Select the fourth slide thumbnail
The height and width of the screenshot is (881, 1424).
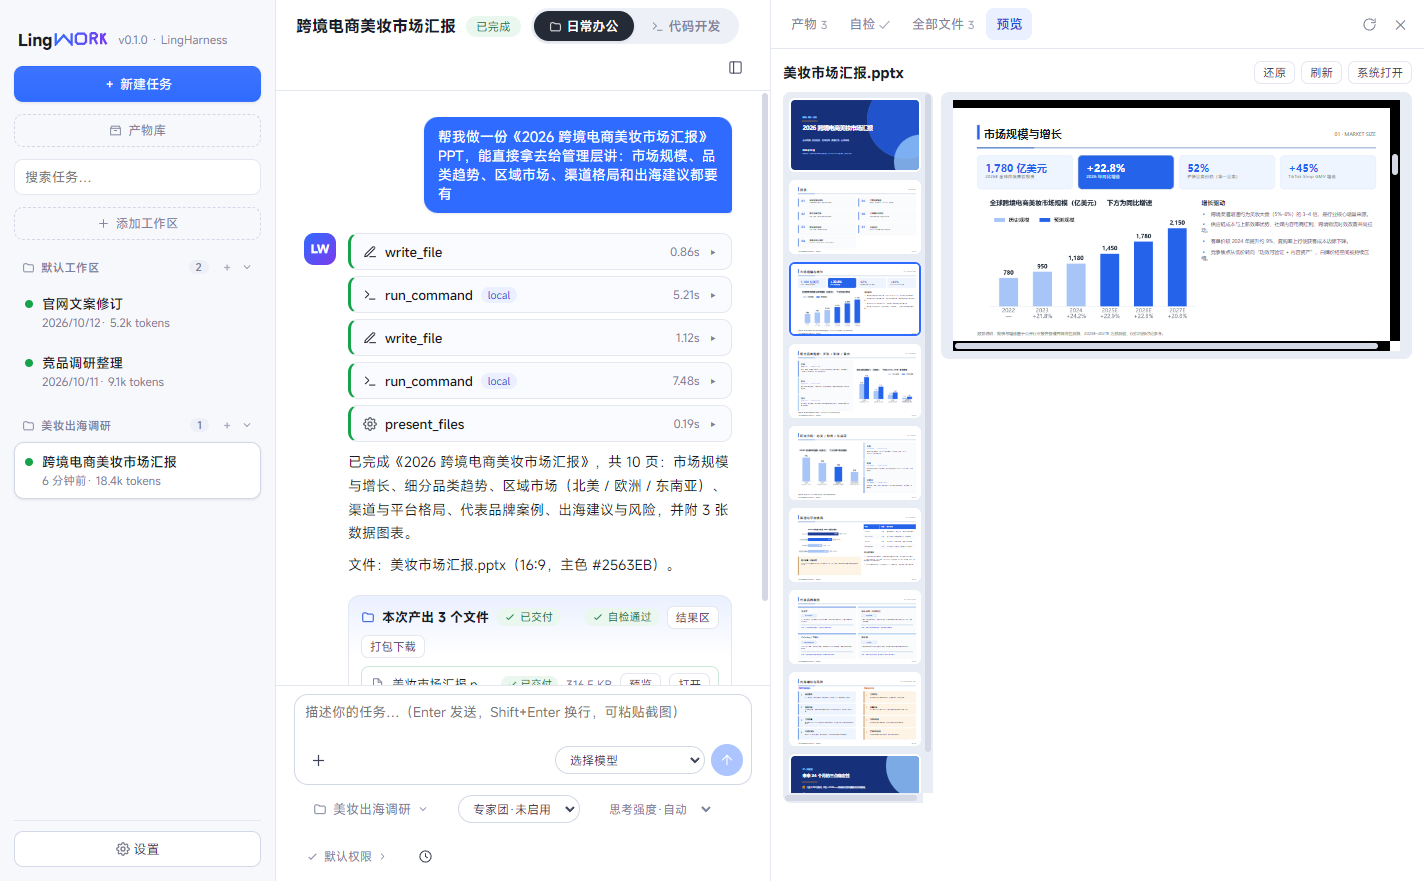[x=855, y=381]
